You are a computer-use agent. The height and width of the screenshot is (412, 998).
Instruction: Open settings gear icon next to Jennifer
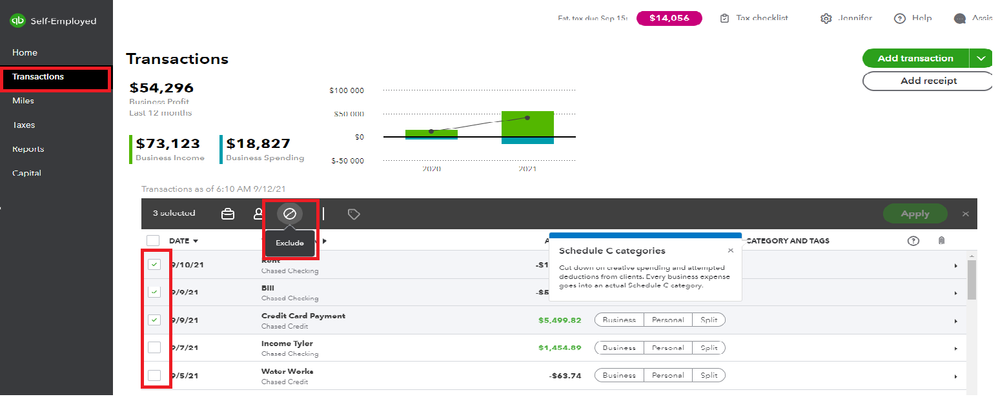click(x=826, y=18)
